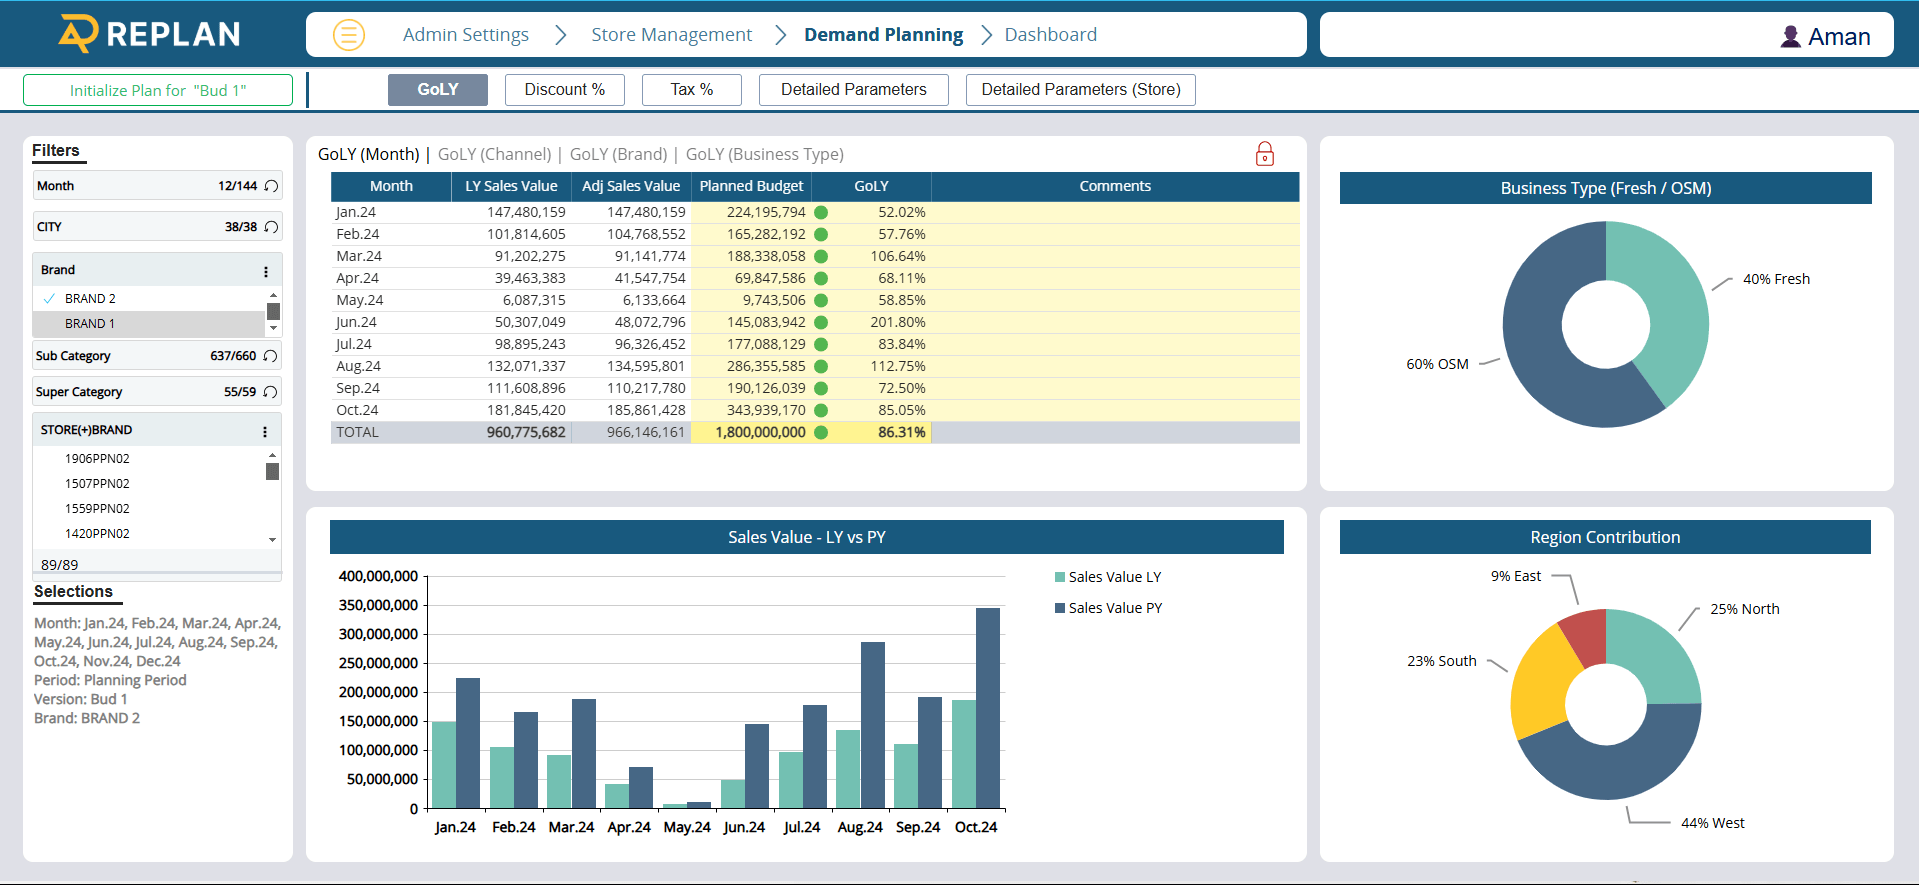Screen dimensions: 1919x885
Task: Switch to the GoLY (Channel) tab
Action: coord(494,154)
